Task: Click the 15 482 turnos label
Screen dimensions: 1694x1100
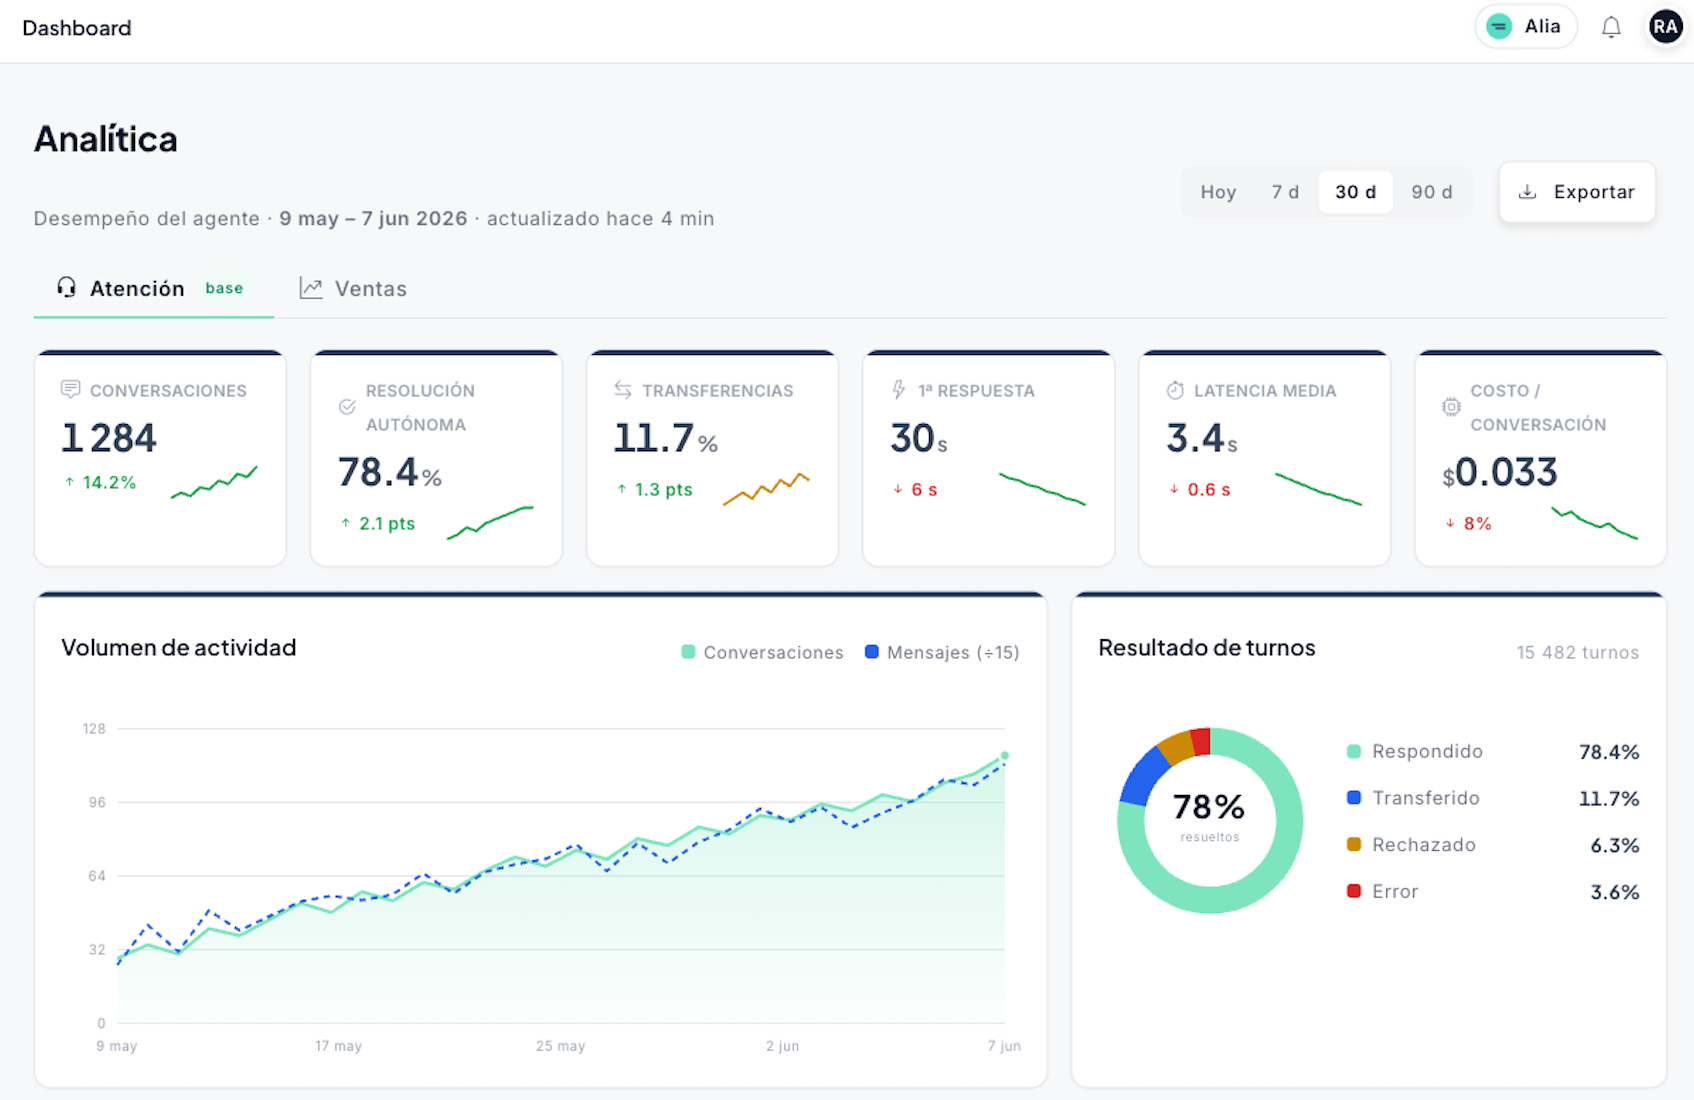Action: 1577,652
